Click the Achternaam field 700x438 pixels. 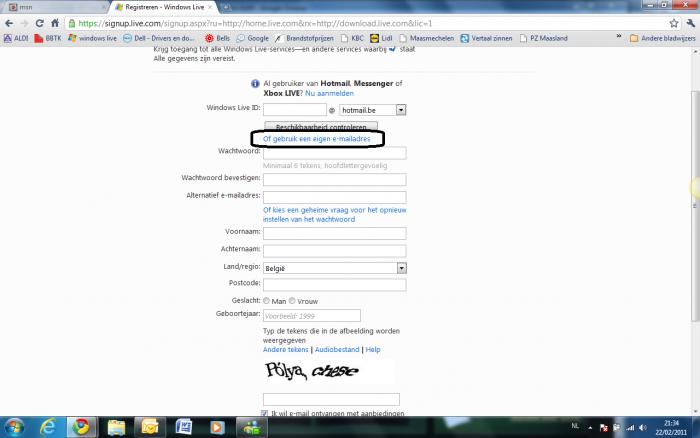tap(334, 250)
